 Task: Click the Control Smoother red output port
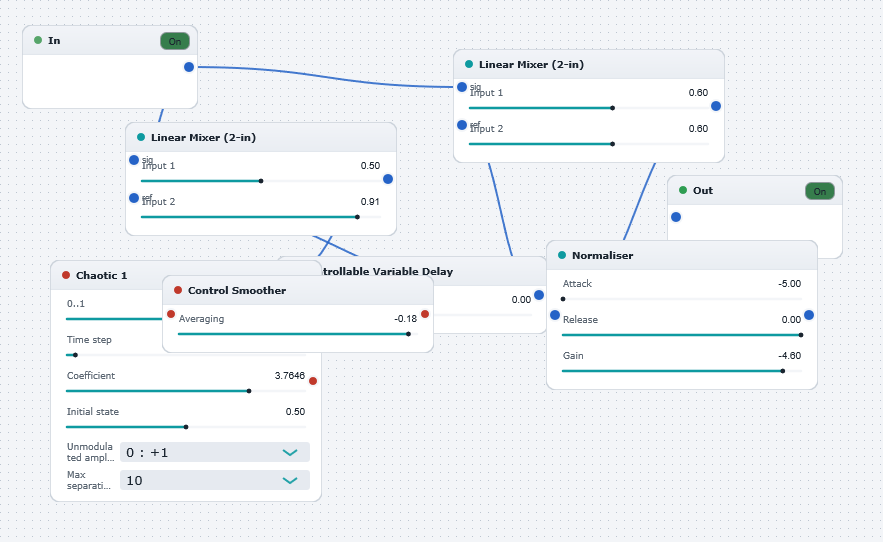coord(425,314)
